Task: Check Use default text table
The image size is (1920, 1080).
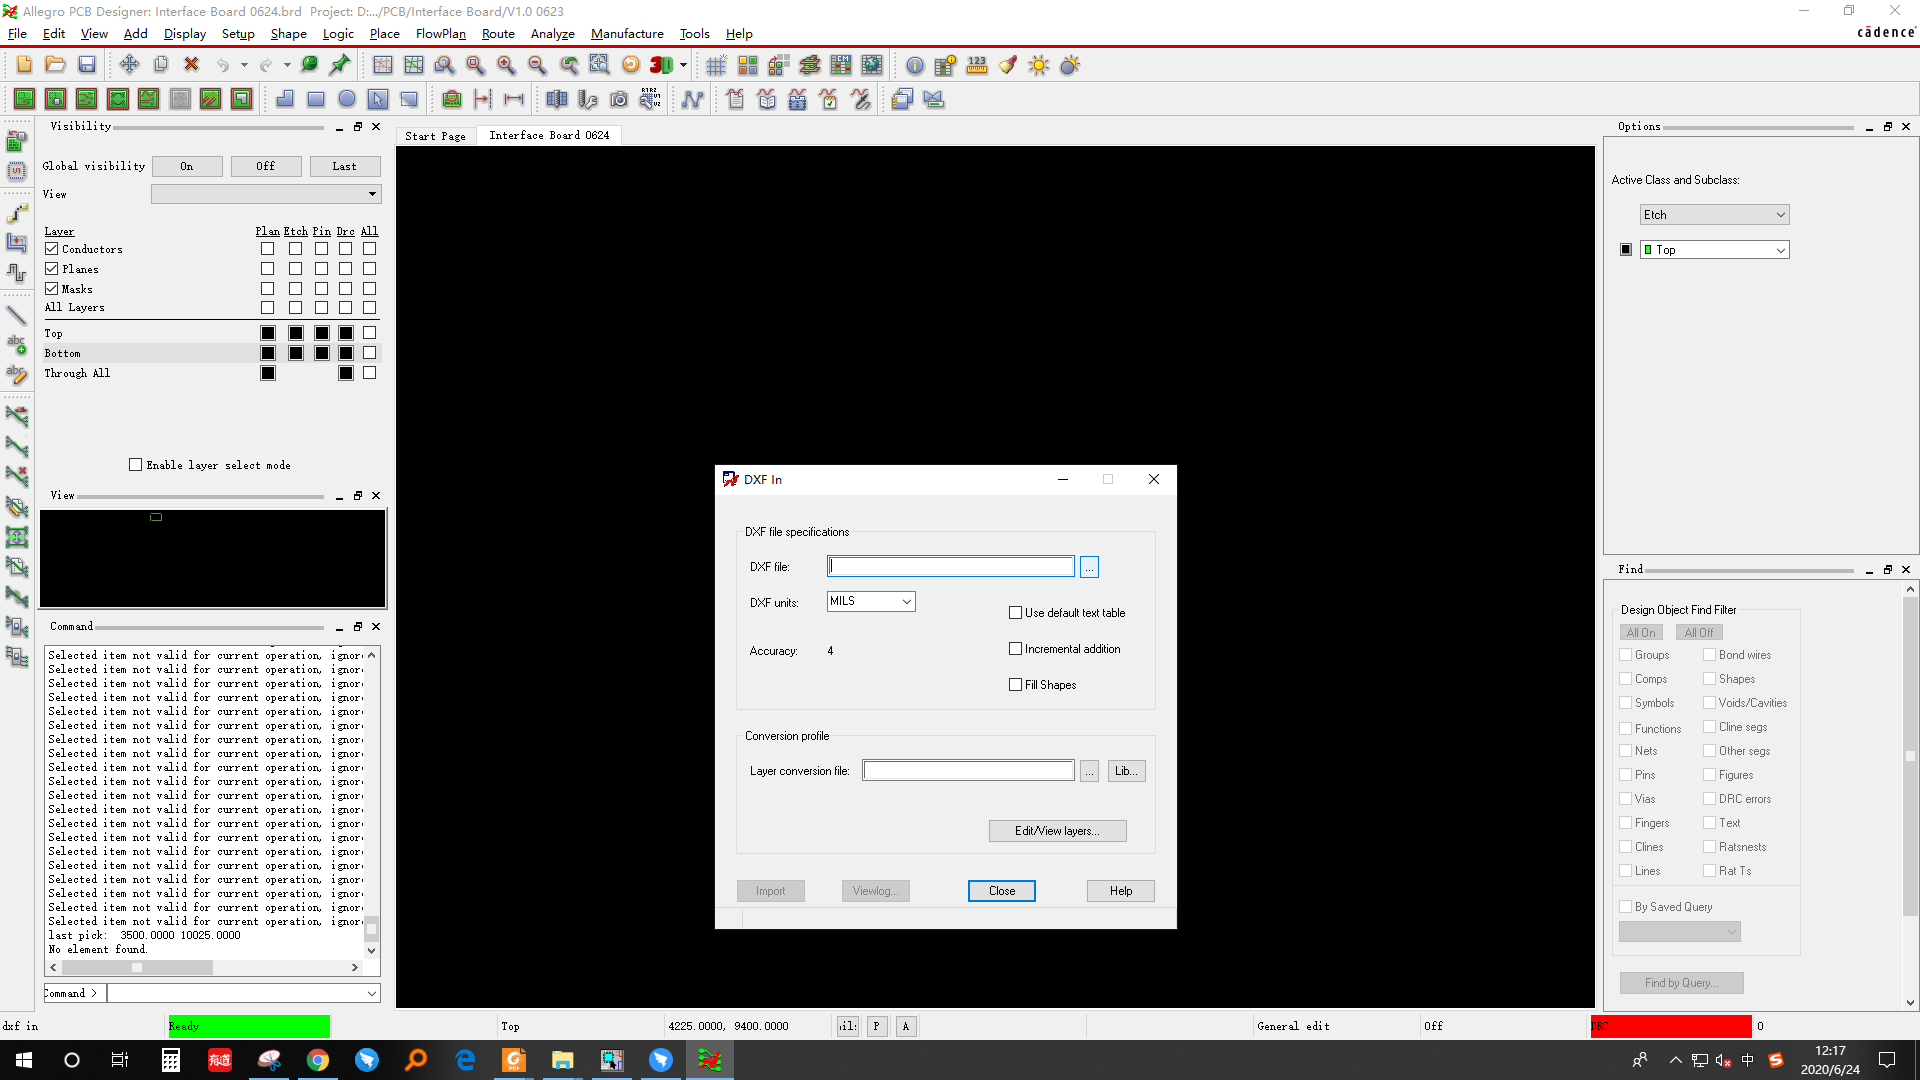Action: (x=1016, y=613)
